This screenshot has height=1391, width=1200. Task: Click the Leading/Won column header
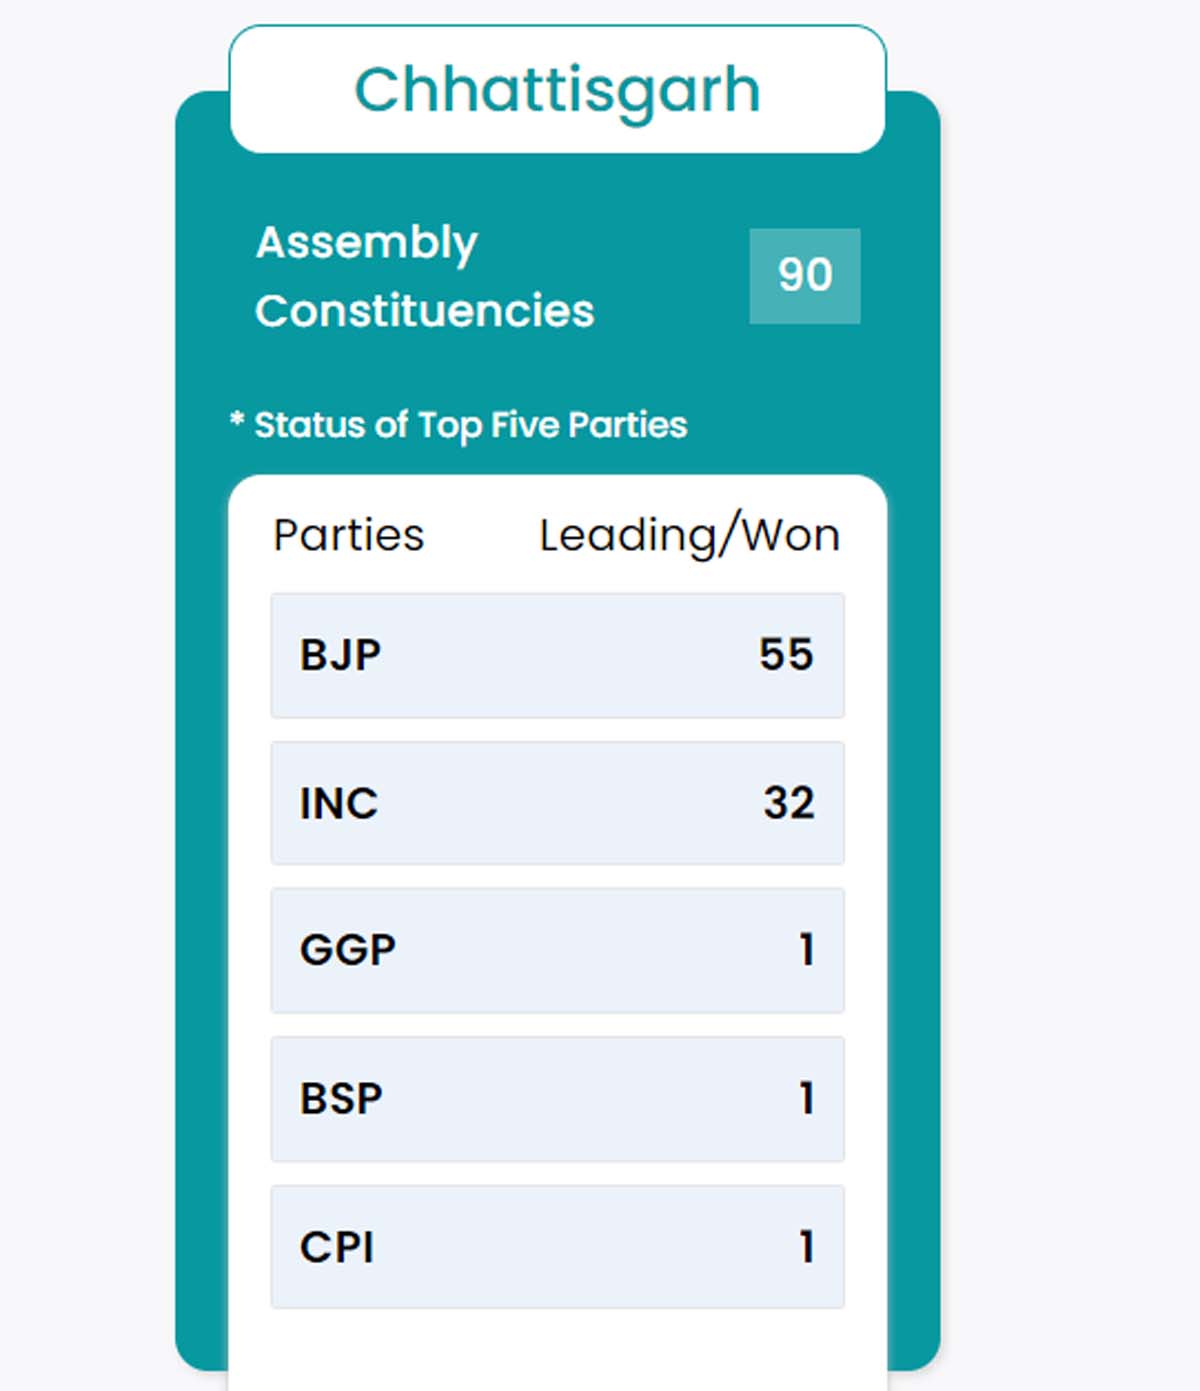[x=689, y=535]
